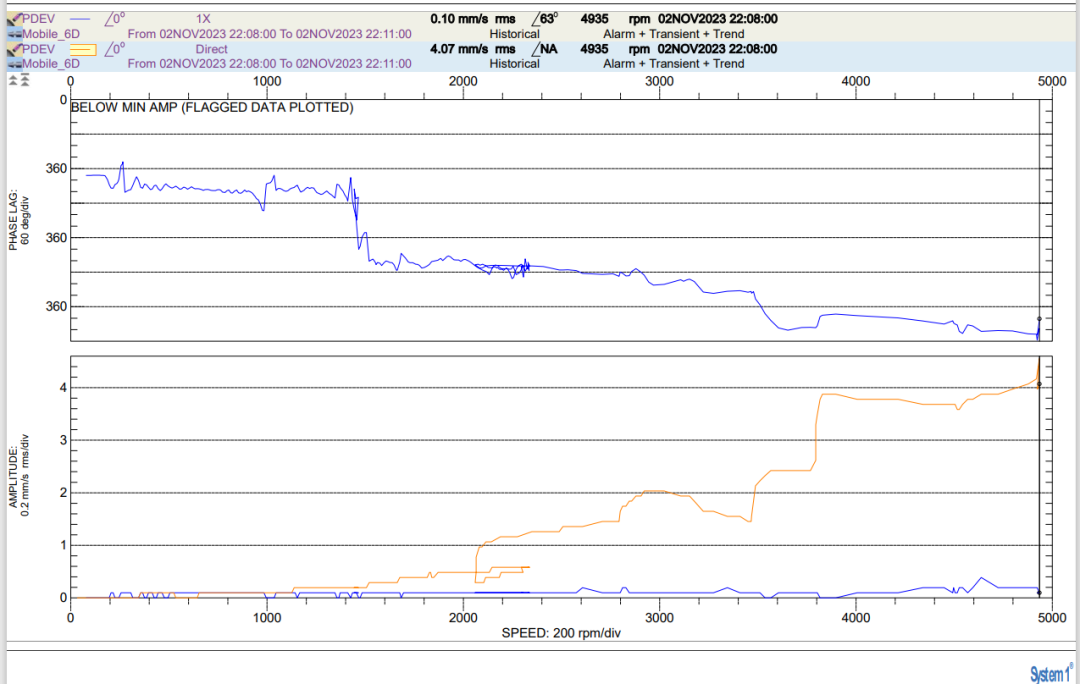Screen dimensions: 1080x684
Task: Click the probe icon beside the Direct PDEV row
Action: (14, 50)
